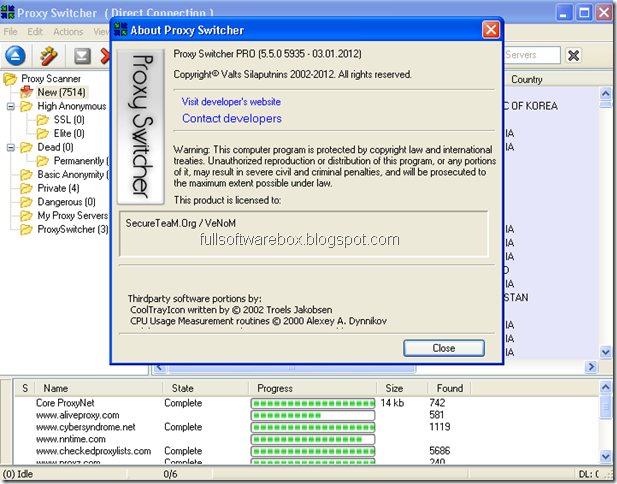Click the About dialog title bar app icon
The image size is (617, 484).
120,30
